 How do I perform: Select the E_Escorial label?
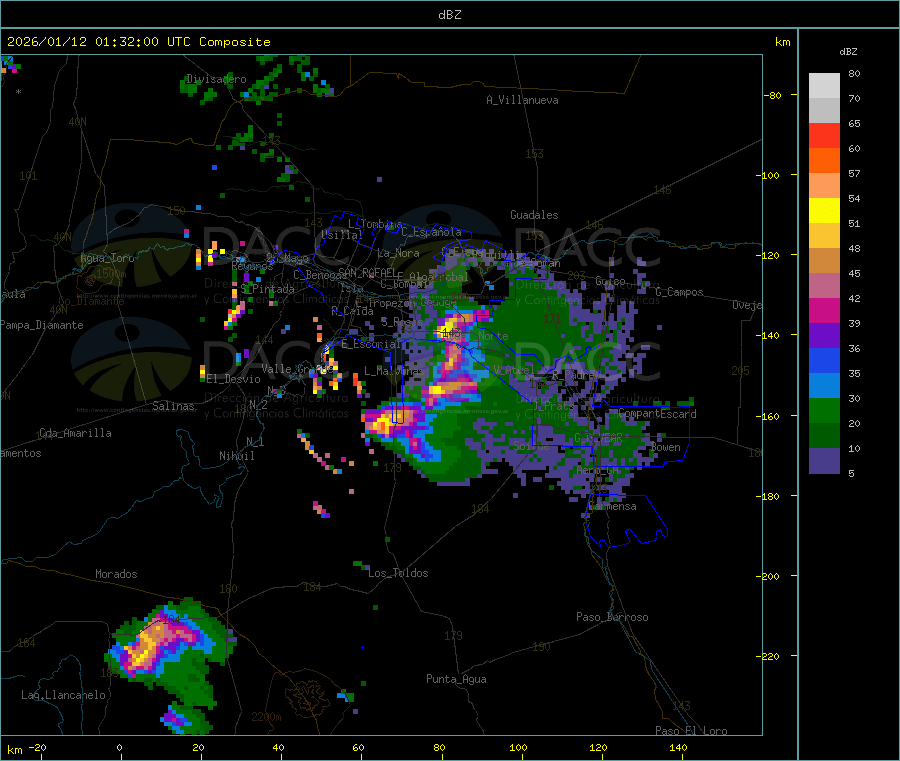(370, 344)
